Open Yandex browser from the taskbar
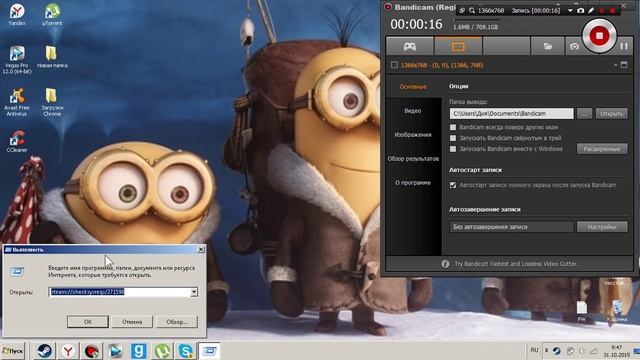Image resolution: width=640 pixels, height=360 pixels. (x=68, y=351)
